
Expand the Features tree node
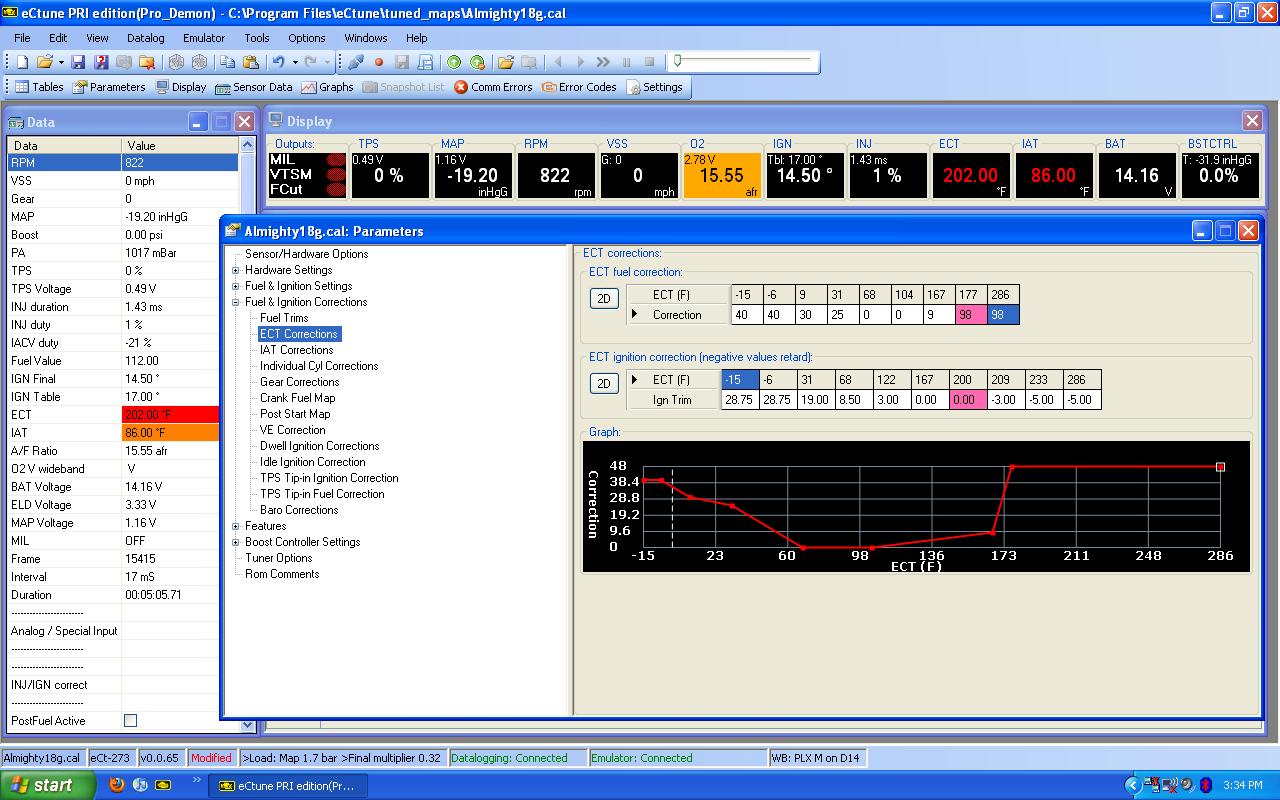pyautogui.click(x=236, y=526)
